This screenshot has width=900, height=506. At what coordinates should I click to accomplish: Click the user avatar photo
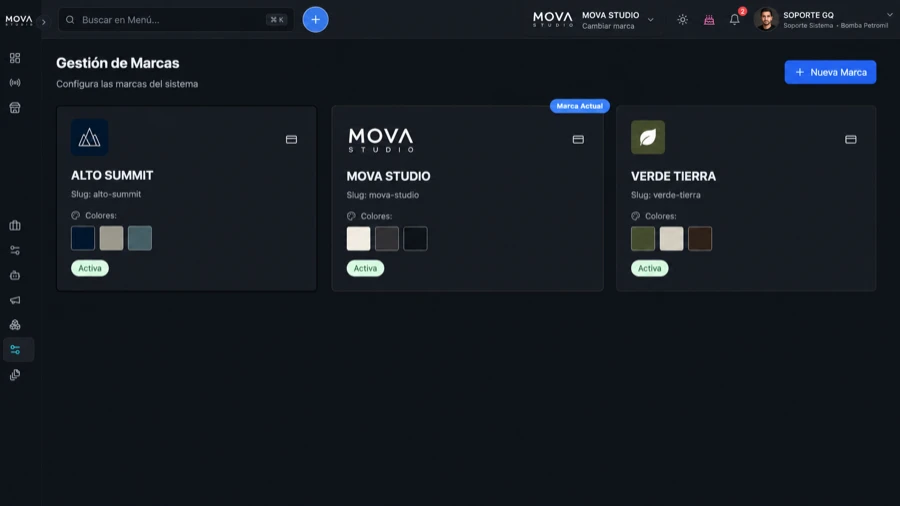pyautogui.click(x=766, y=20)
